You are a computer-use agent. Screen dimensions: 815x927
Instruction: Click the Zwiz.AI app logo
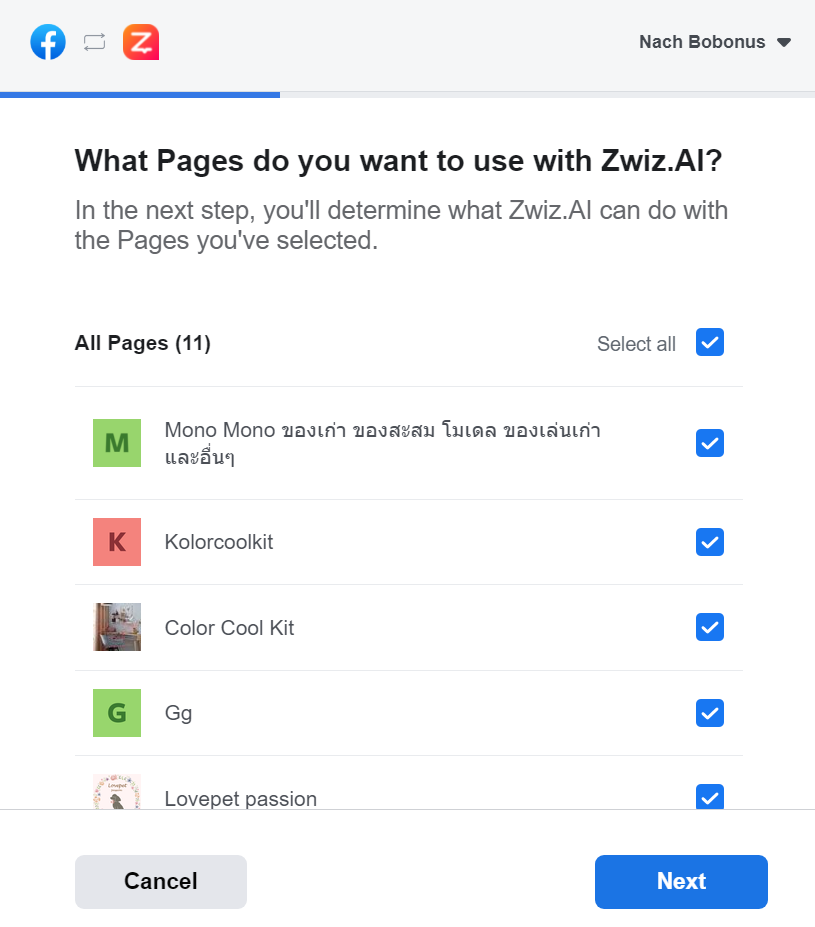pos(141,42)
